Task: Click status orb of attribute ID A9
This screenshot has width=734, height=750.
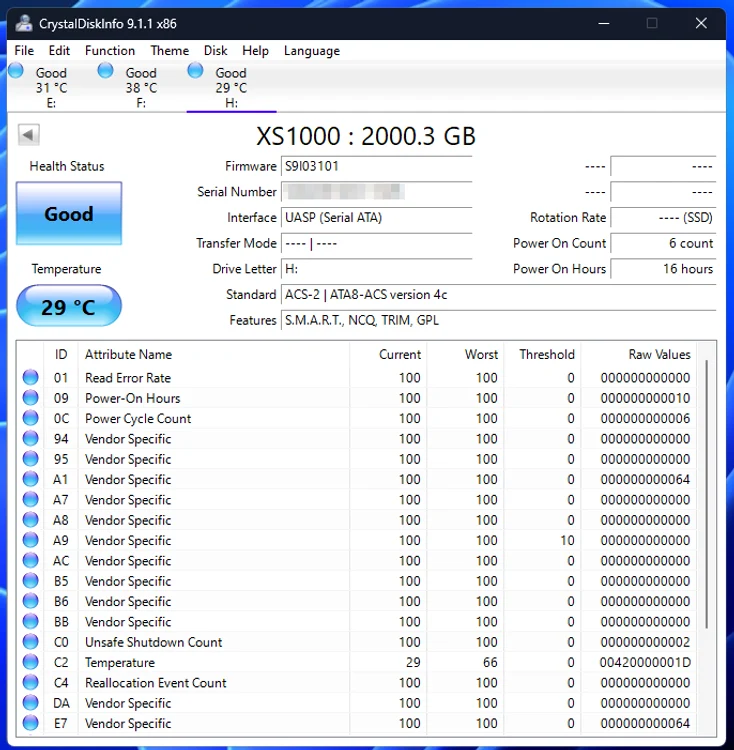Action: pos(31,540)
